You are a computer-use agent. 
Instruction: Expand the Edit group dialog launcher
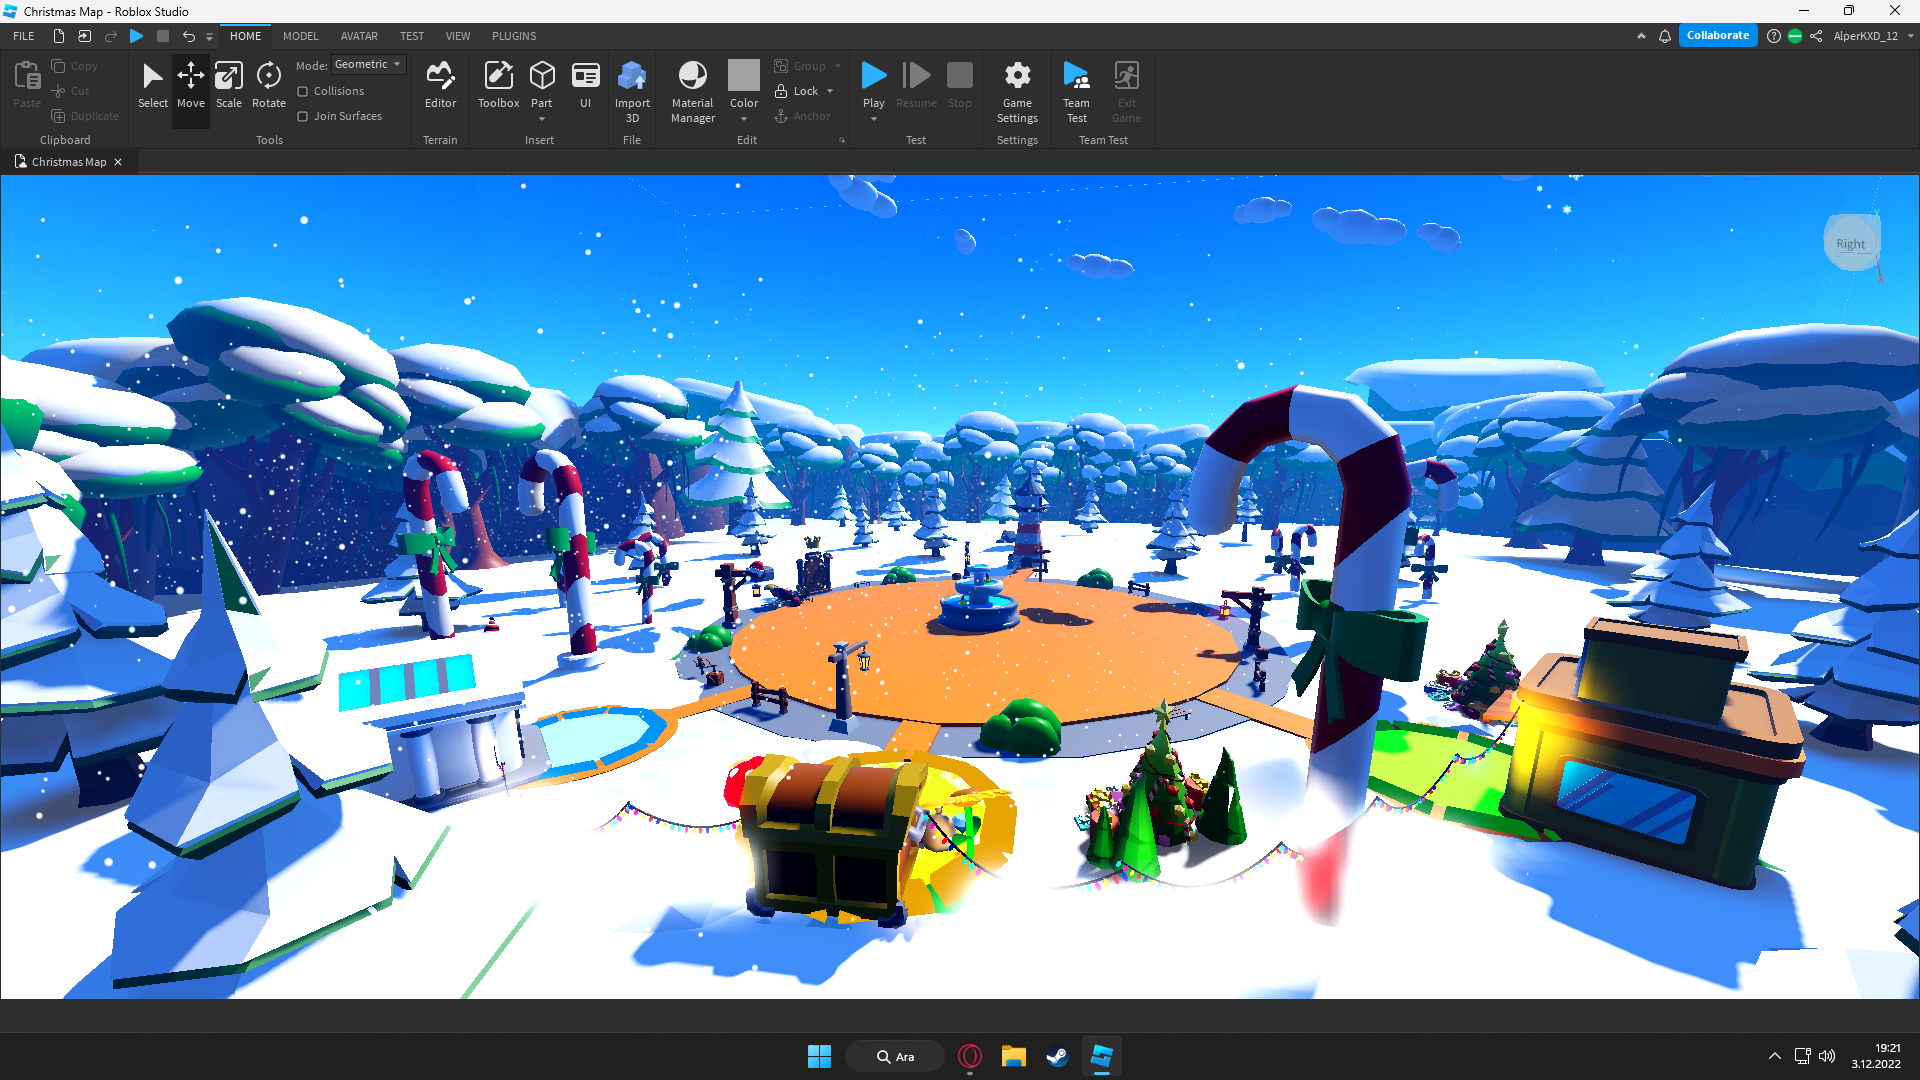click(842, 140)
